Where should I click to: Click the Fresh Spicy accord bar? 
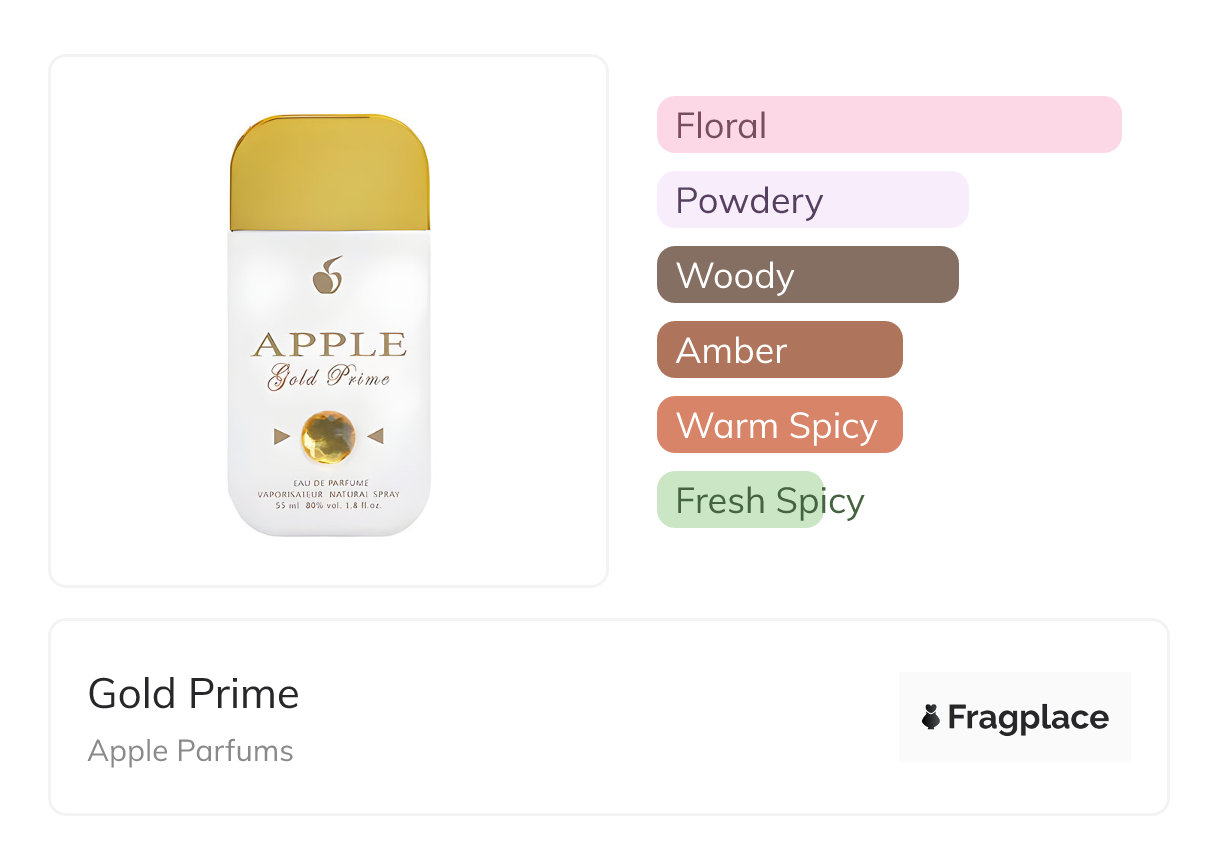pyautogui.click(x=740, y=500)
